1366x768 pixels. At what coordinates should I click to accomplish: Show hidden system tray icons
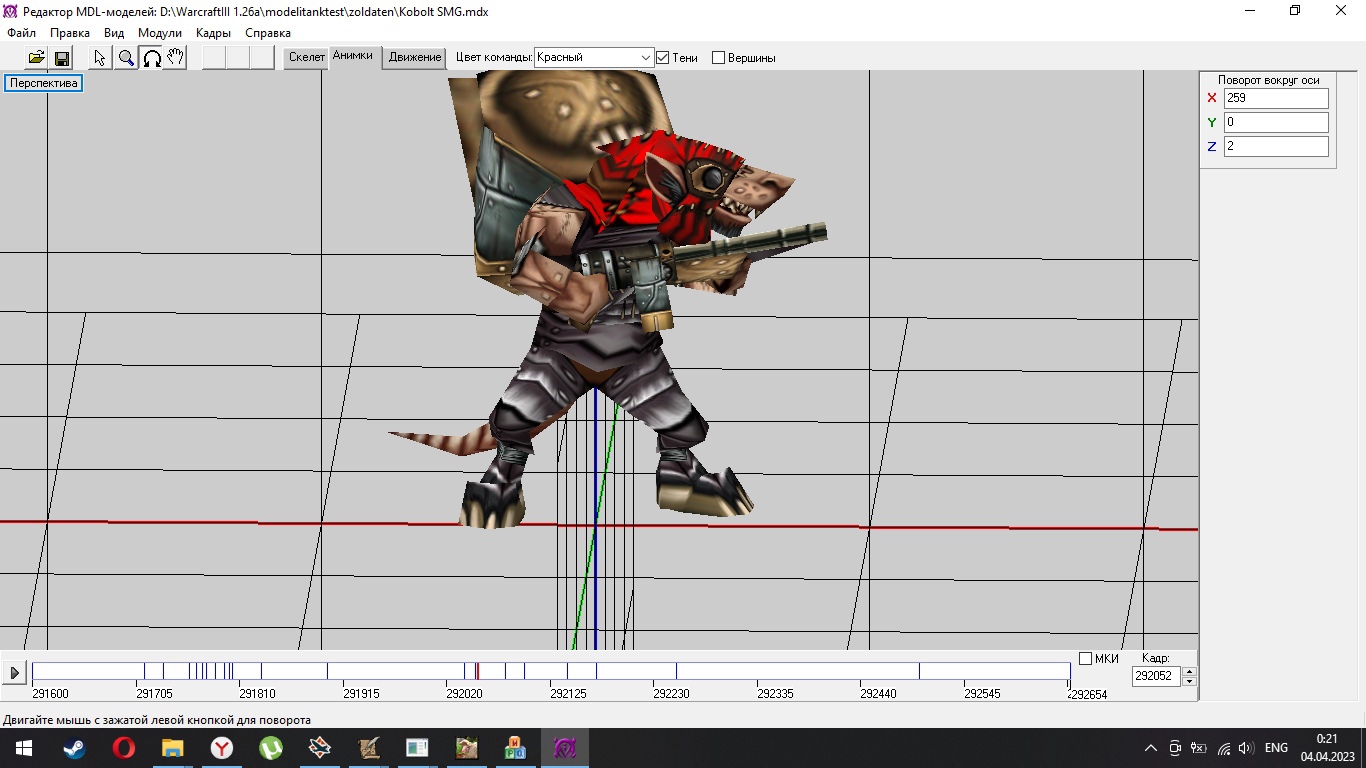coord(1151,748)
